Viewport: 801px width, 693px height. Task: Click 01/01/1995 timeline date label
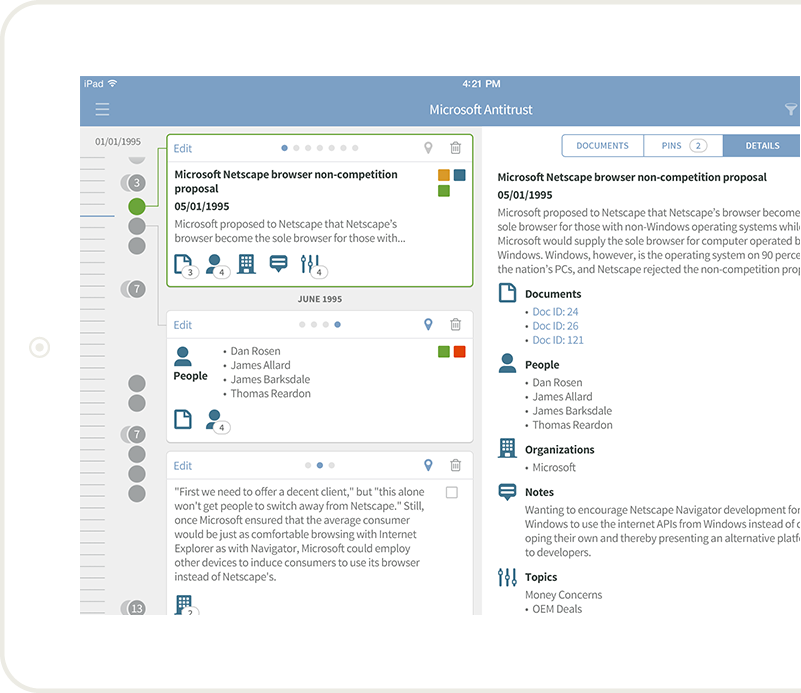pyautogui.click(x=118, y=141)
